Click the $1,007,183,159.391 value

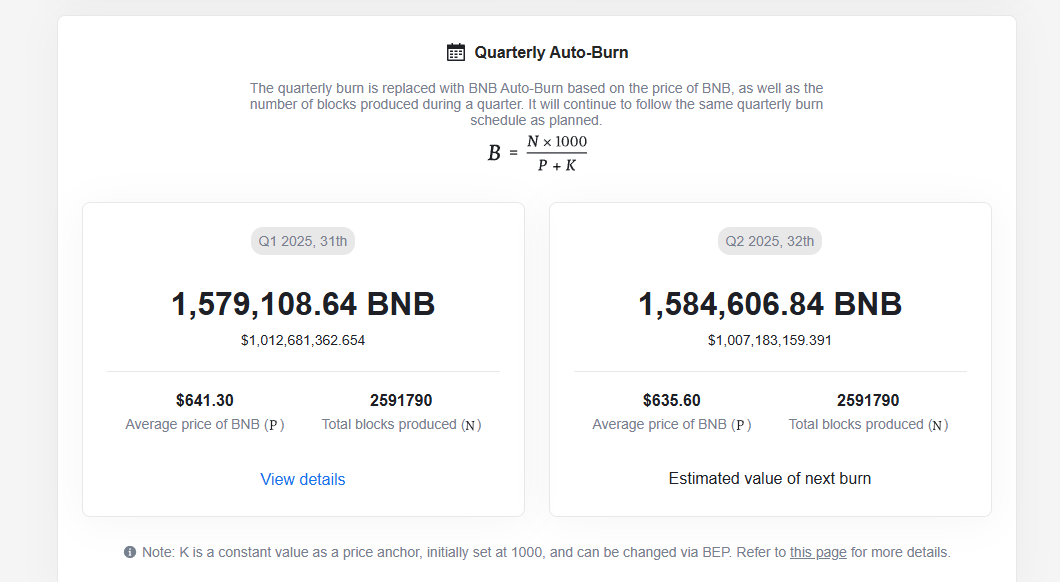point(770,340)
